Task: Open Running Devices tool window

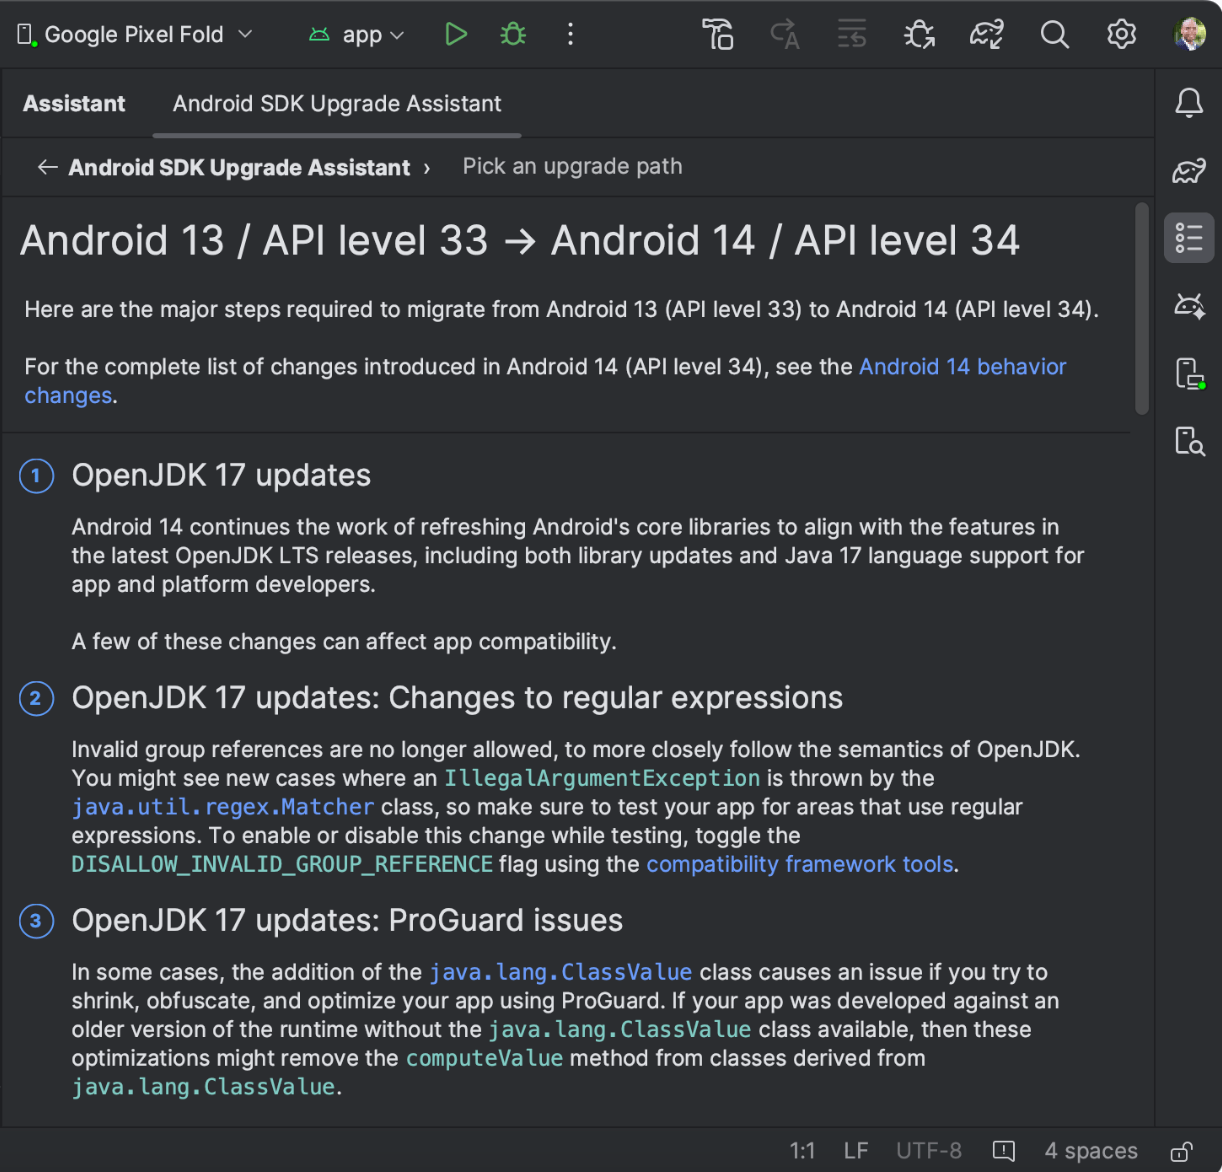Action: pos(1189,373)
